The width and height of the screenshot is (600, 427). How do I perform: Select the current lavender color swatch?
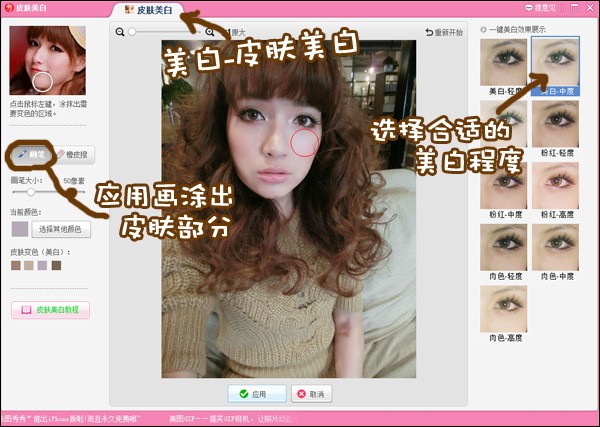click(x=20, y=229)
